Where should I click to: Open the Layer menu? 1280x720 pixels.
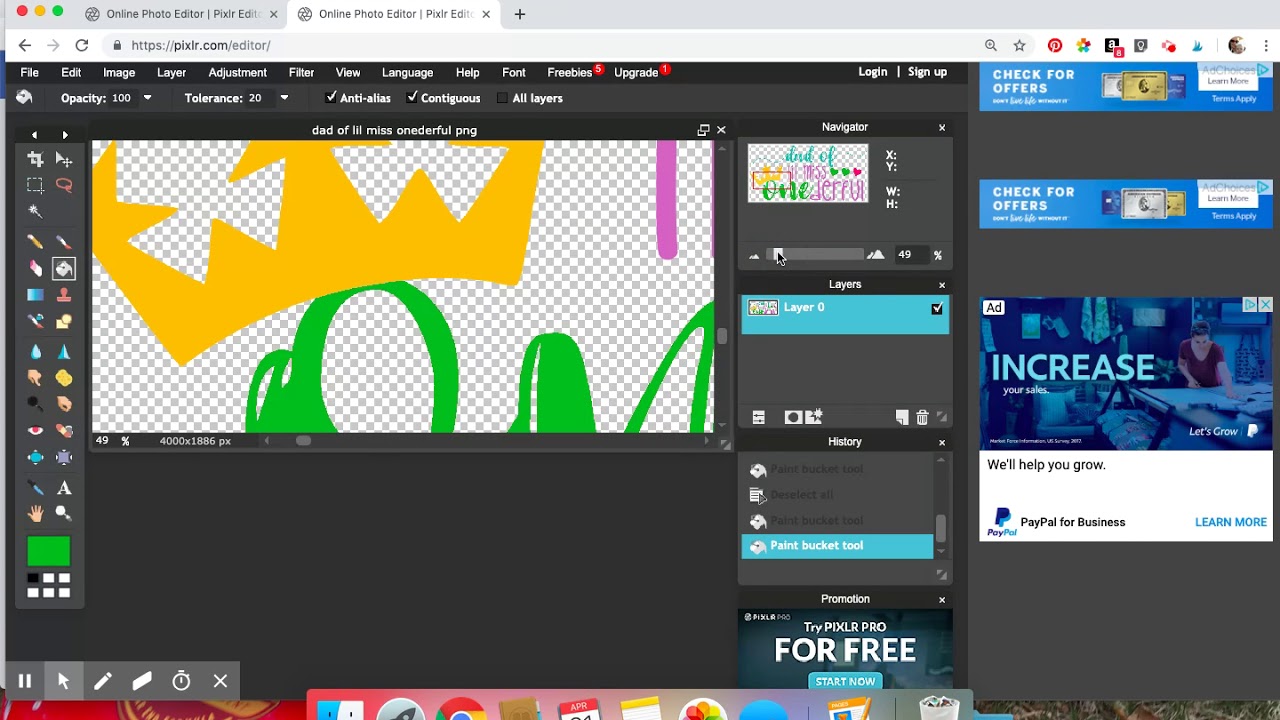tap(171, 72)
